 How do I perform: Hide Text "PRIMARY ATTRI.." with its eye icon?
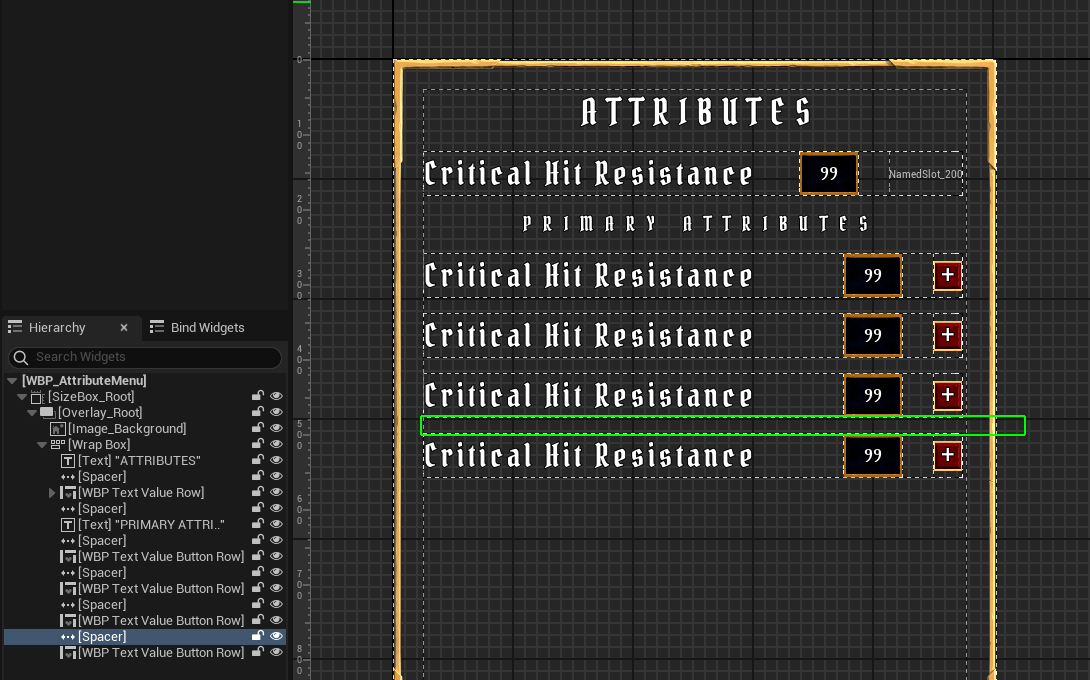pos(276,524)
